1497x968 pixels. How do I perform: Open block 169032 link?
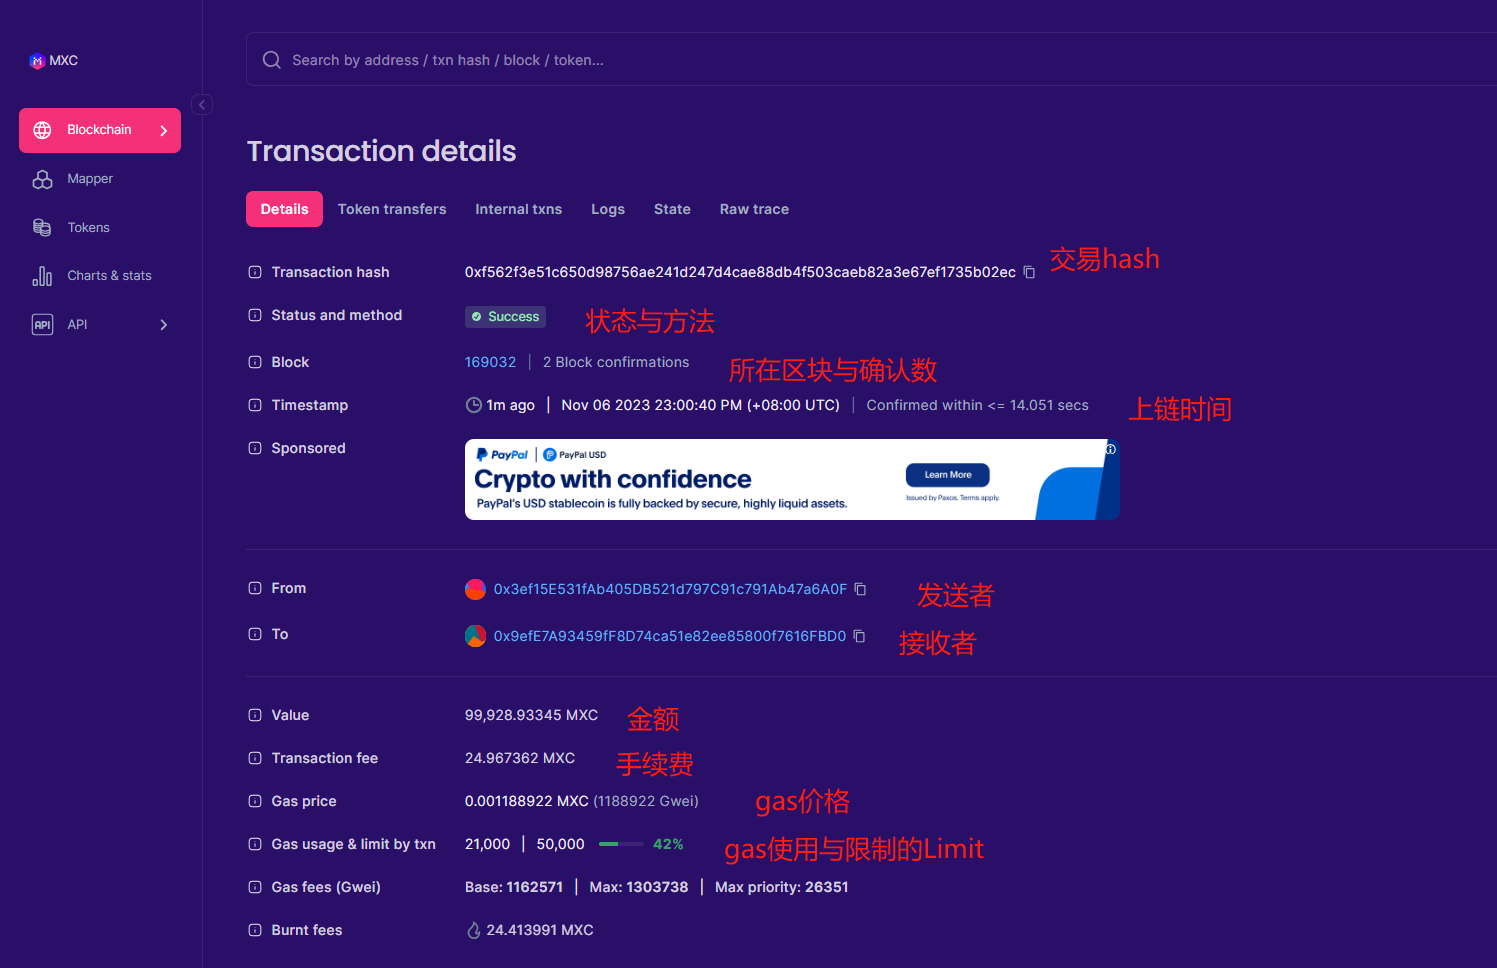pos(490,362)
